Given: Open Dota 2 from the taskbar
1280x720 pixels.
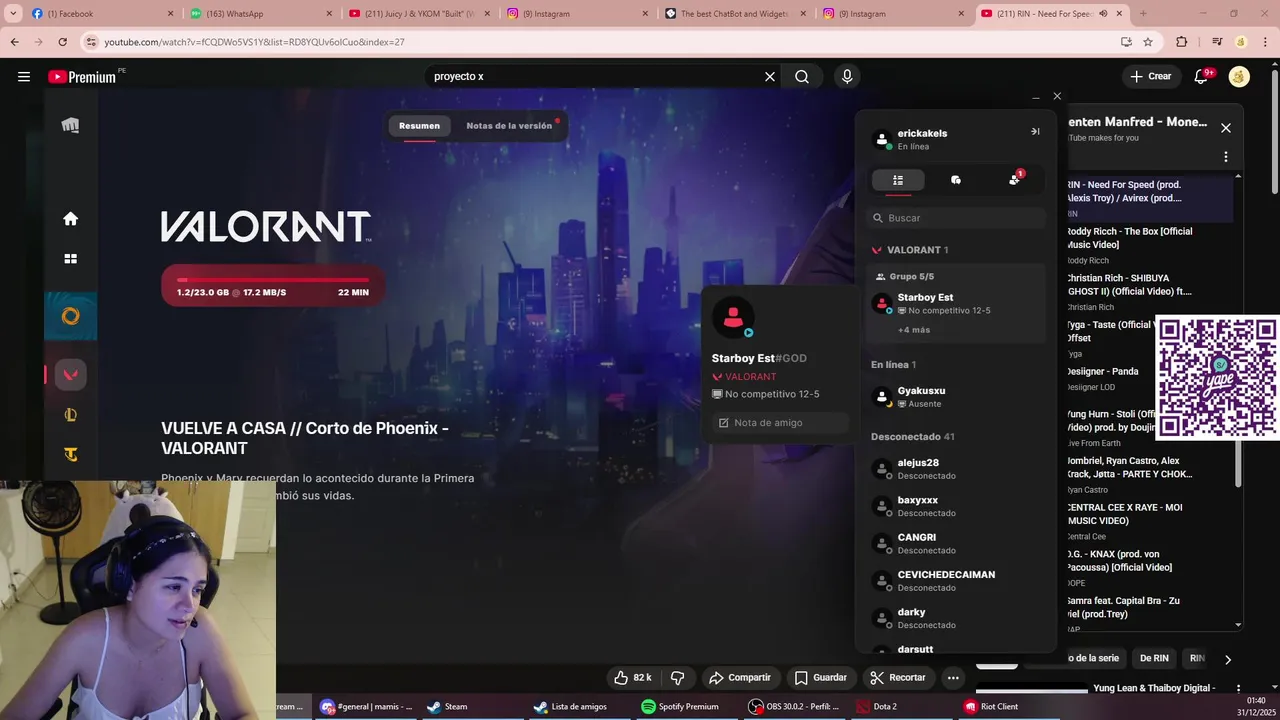Looking at the screenshot, I should pos(877,706).
